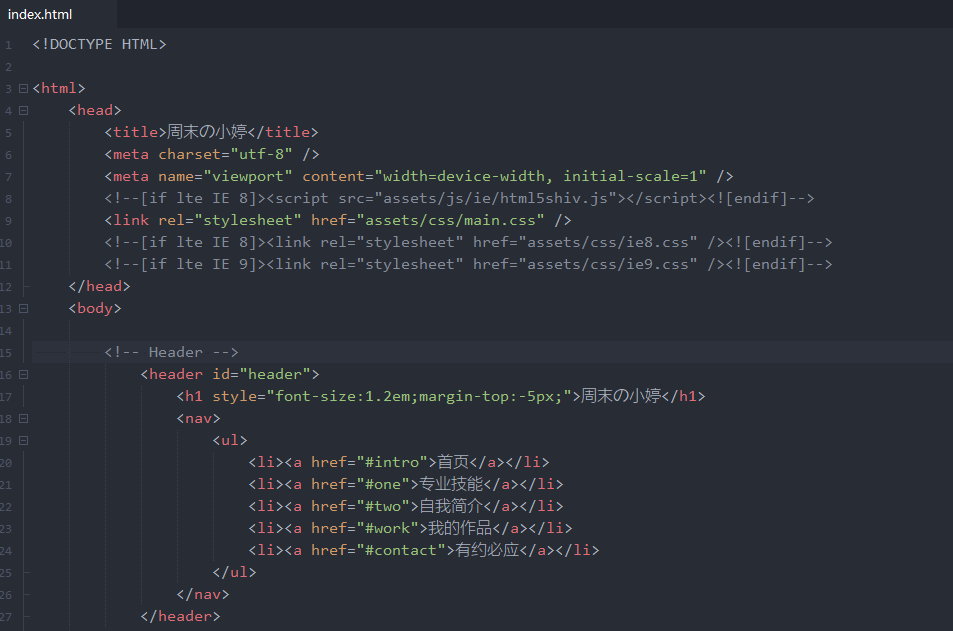This screenshot has height=631, width=953.
Task: Collapse the nav element fold marker
Action: coord(24,419)
